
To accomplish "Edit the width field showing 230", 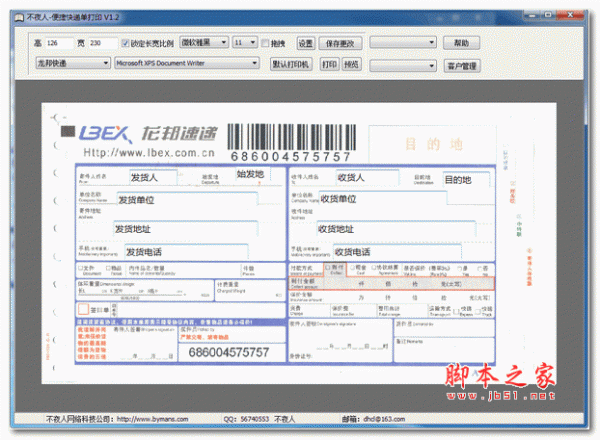I will [x=103, y=43].
